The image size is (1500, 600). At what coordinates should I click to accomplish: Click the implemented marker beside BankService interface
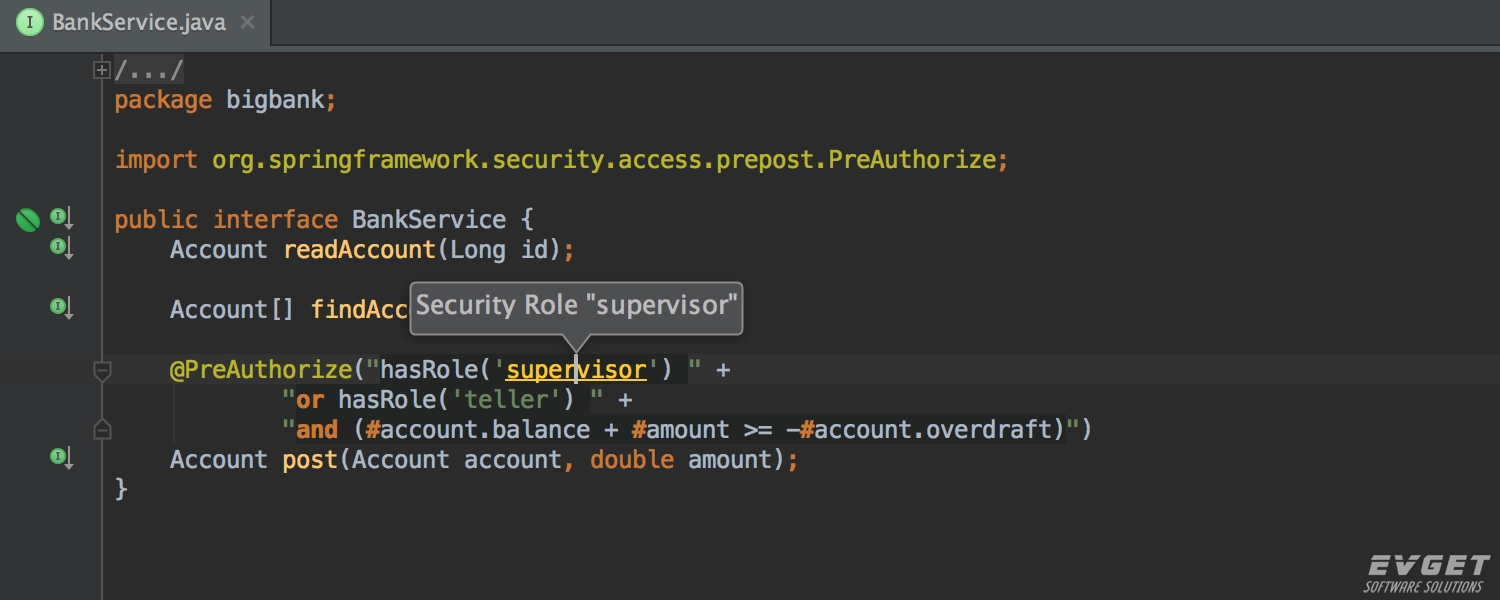(62, 219)
